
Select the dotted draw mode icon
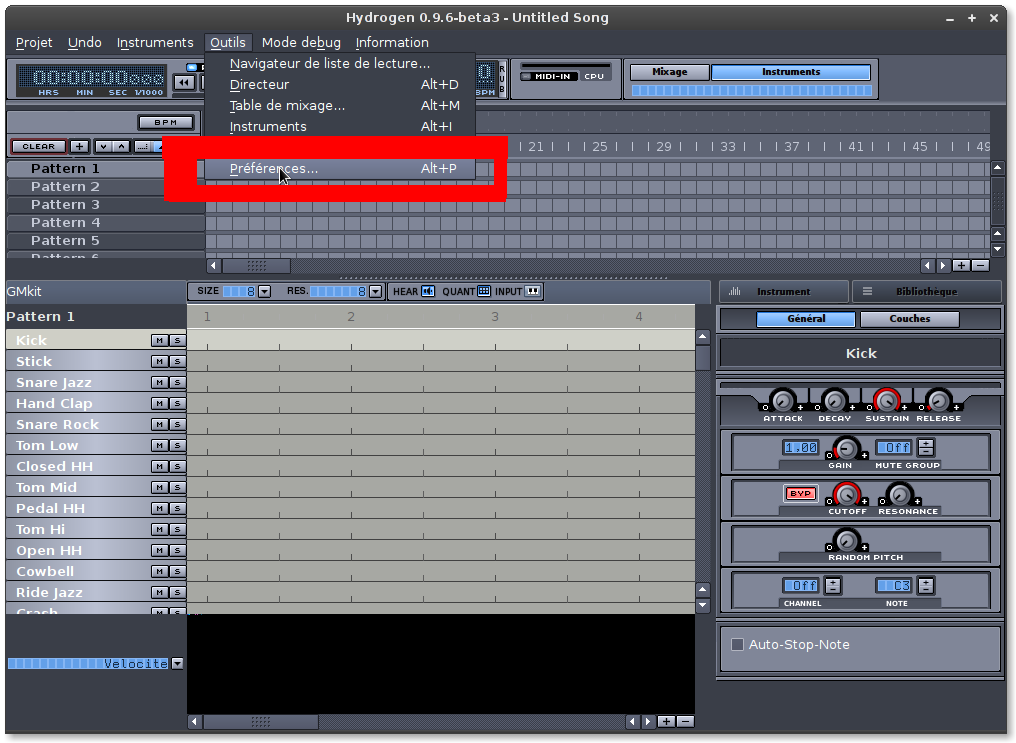point(143,146)
